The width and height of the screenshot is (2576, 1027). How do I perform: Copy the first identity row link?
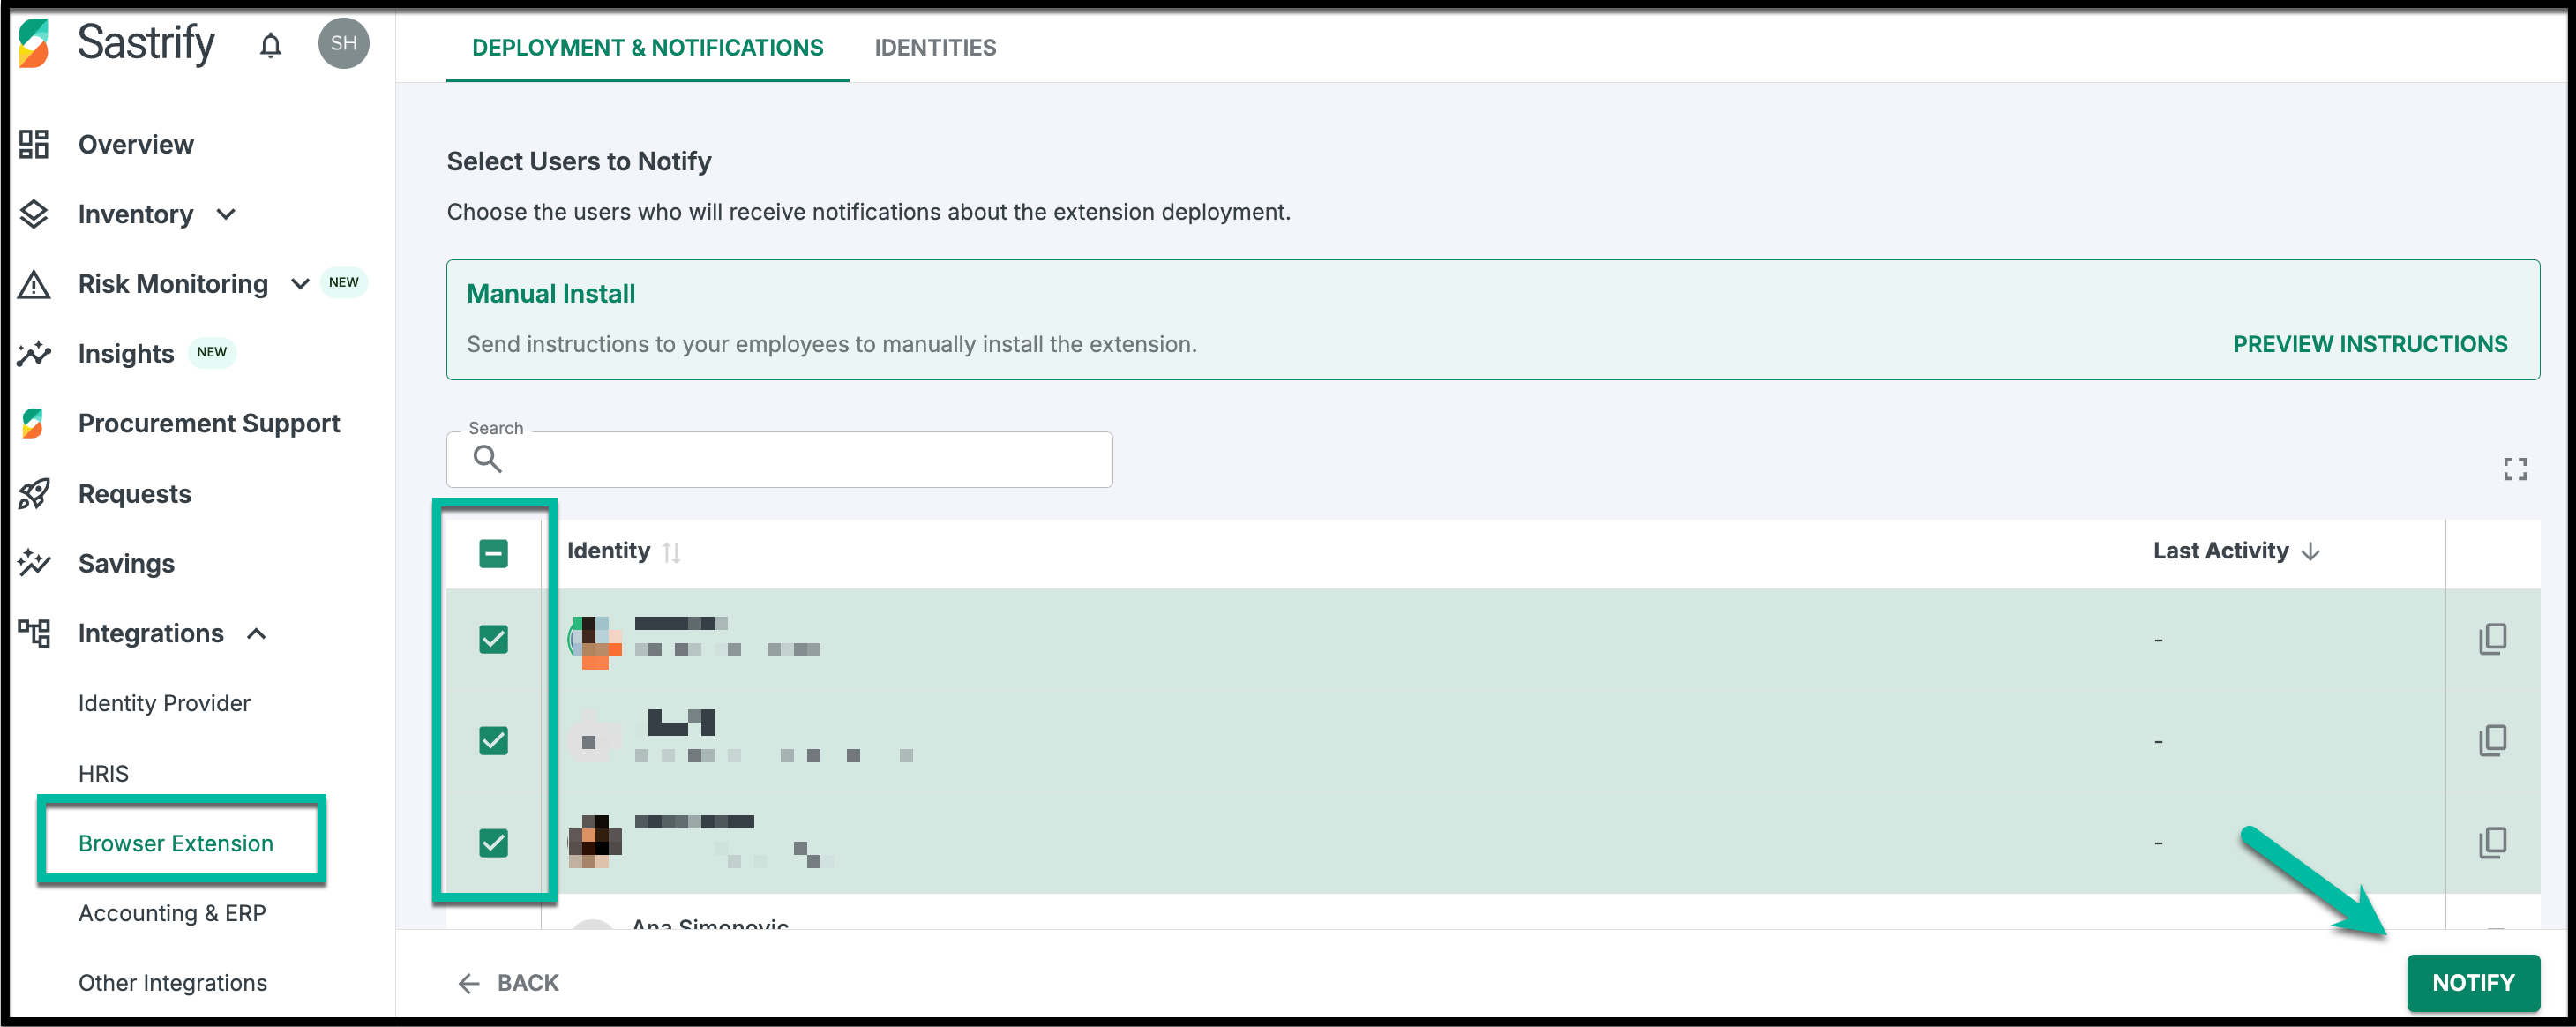click(x=2492, y=639)
